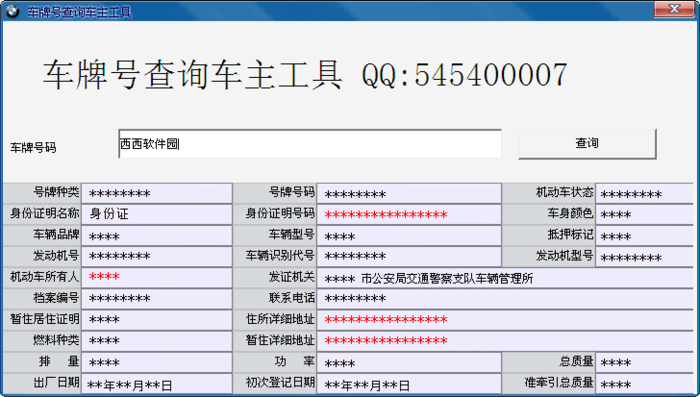Click the 车辆识别代号 value field

point(409,256)
